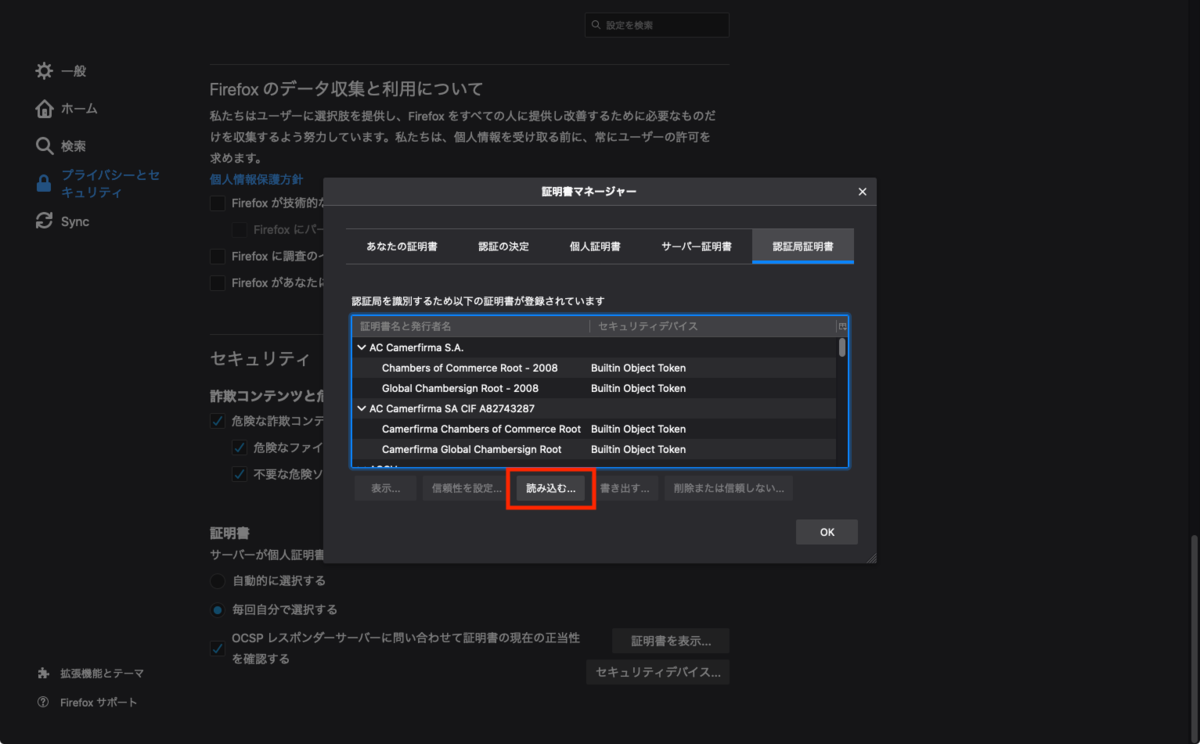
Task: Open the 個人情報保護方針 link
Action: [256, 180]
